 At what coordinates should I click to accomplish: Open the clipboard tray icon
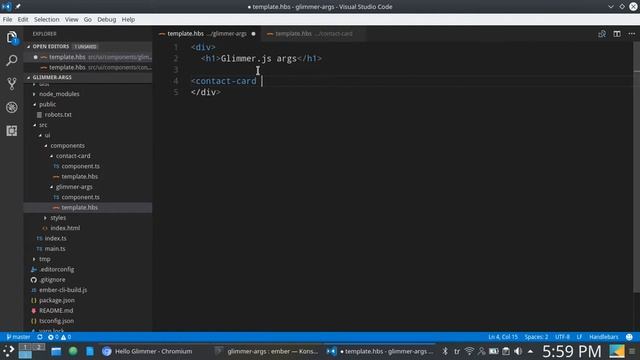(x=506, y=351)
